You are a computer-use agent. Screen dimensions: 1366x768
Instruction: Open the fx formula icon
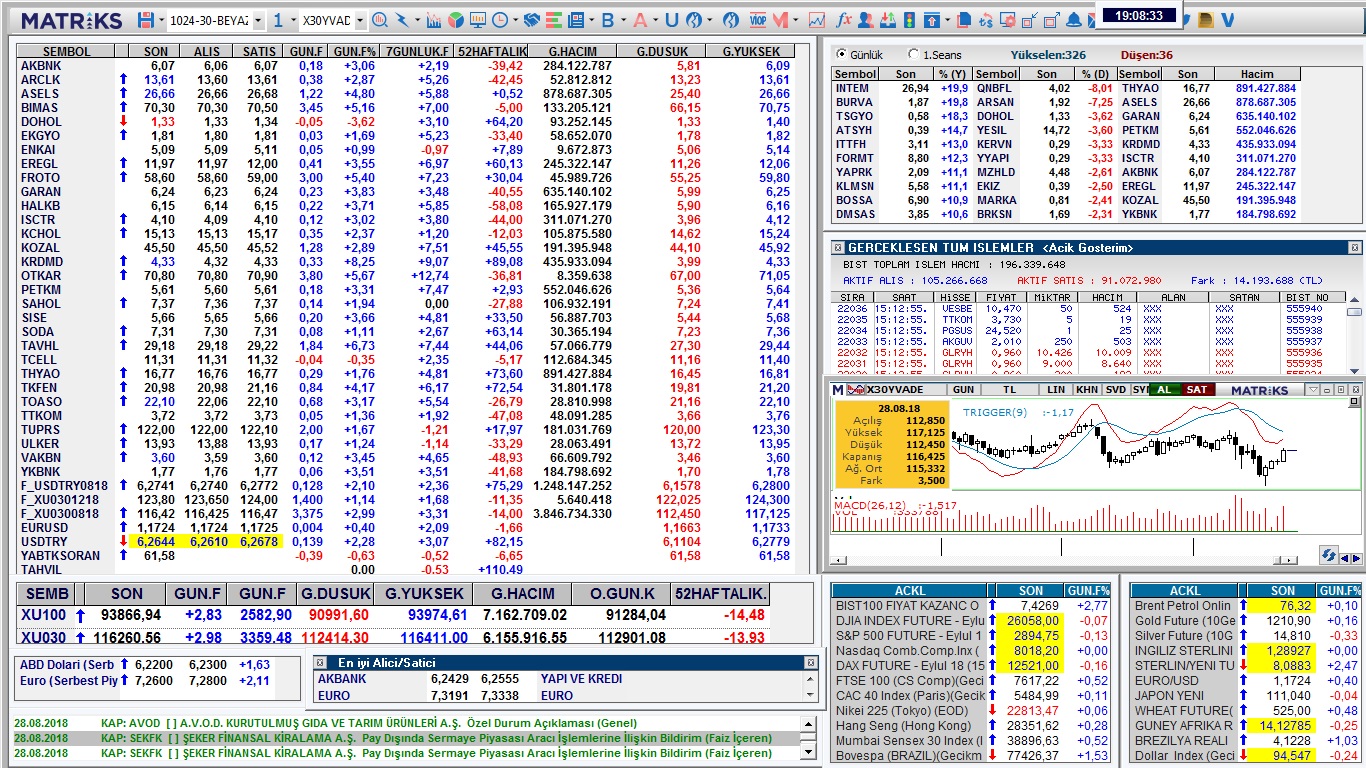tap(843, 20)
